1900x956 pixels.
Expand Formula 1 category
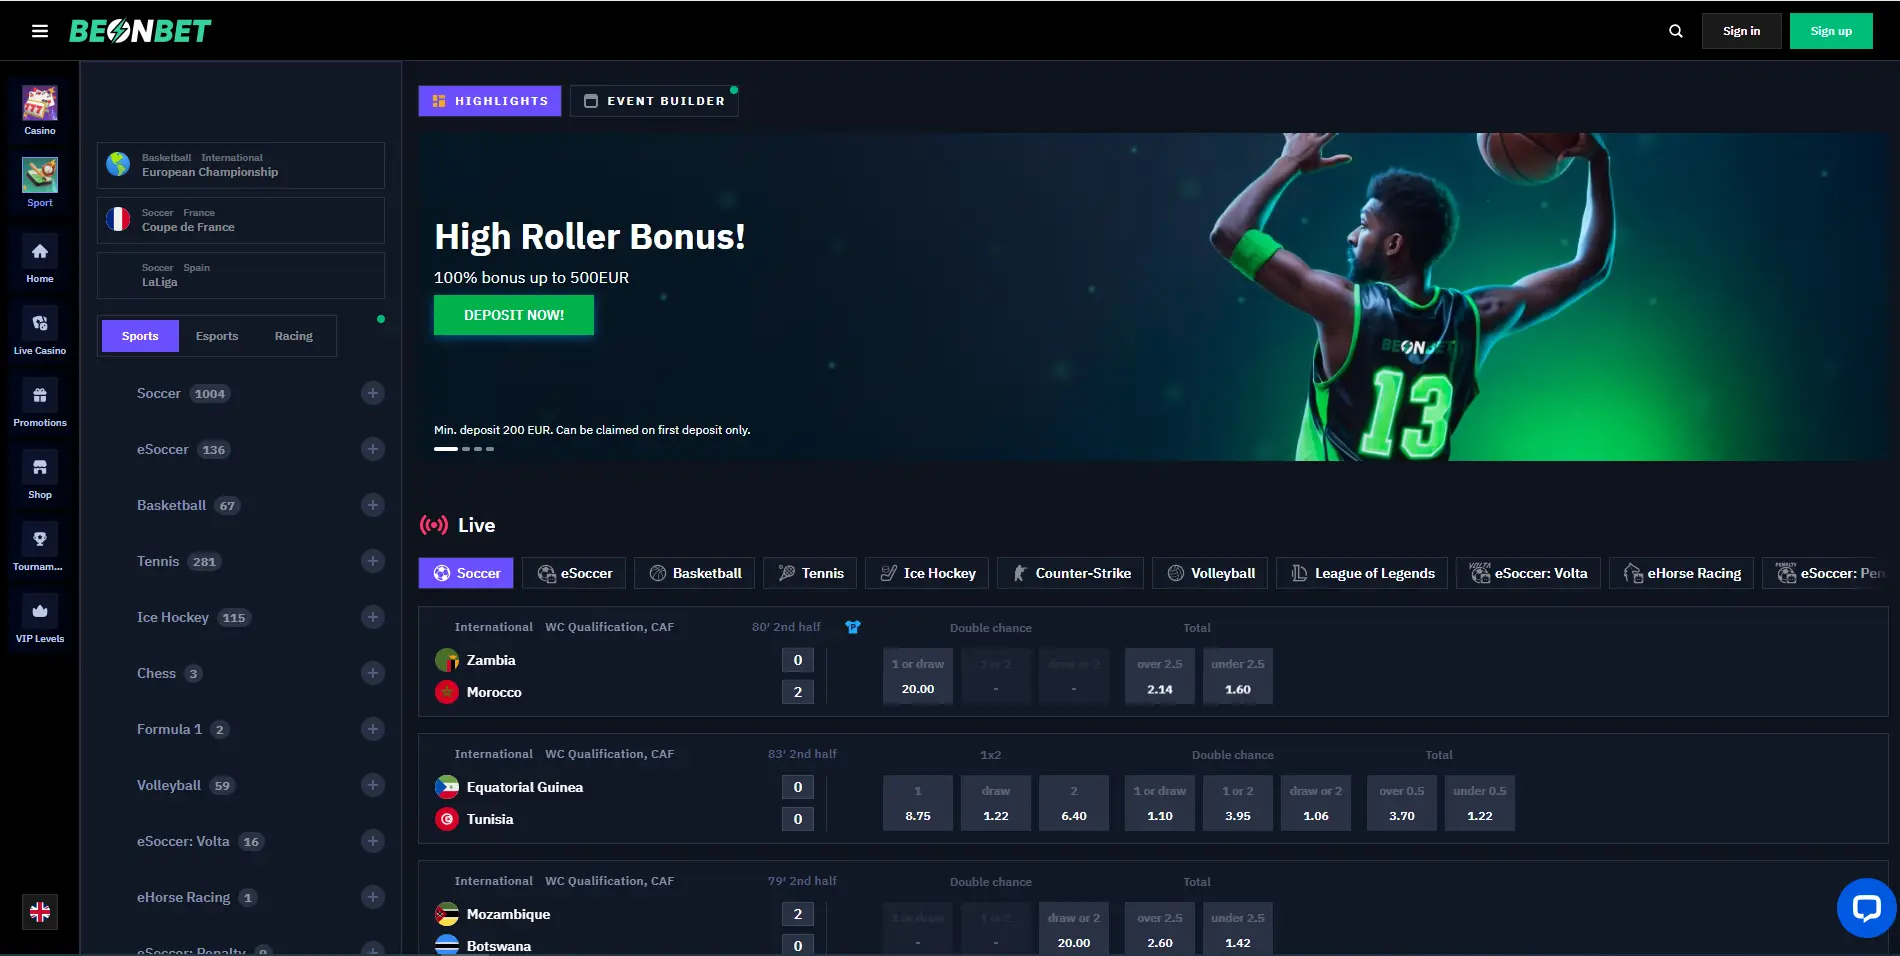point(373,729)
